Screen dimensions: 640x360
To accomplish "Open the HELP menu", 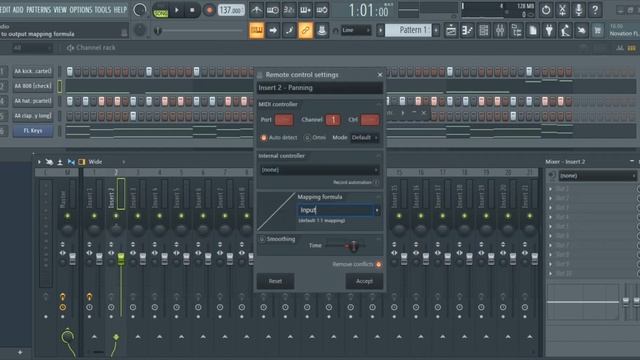I will (x=120, y=9).
